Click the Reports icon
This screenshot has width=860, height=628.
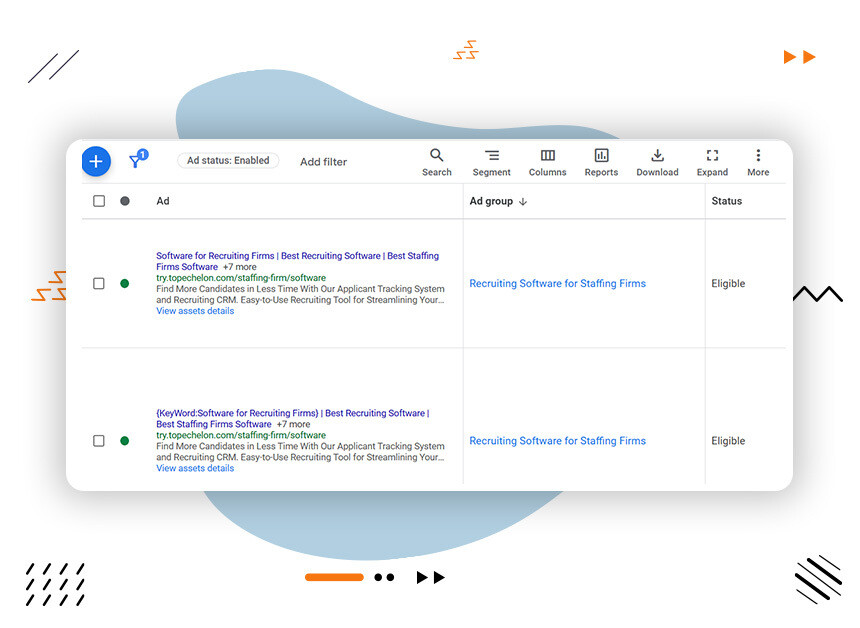point(601,157)
